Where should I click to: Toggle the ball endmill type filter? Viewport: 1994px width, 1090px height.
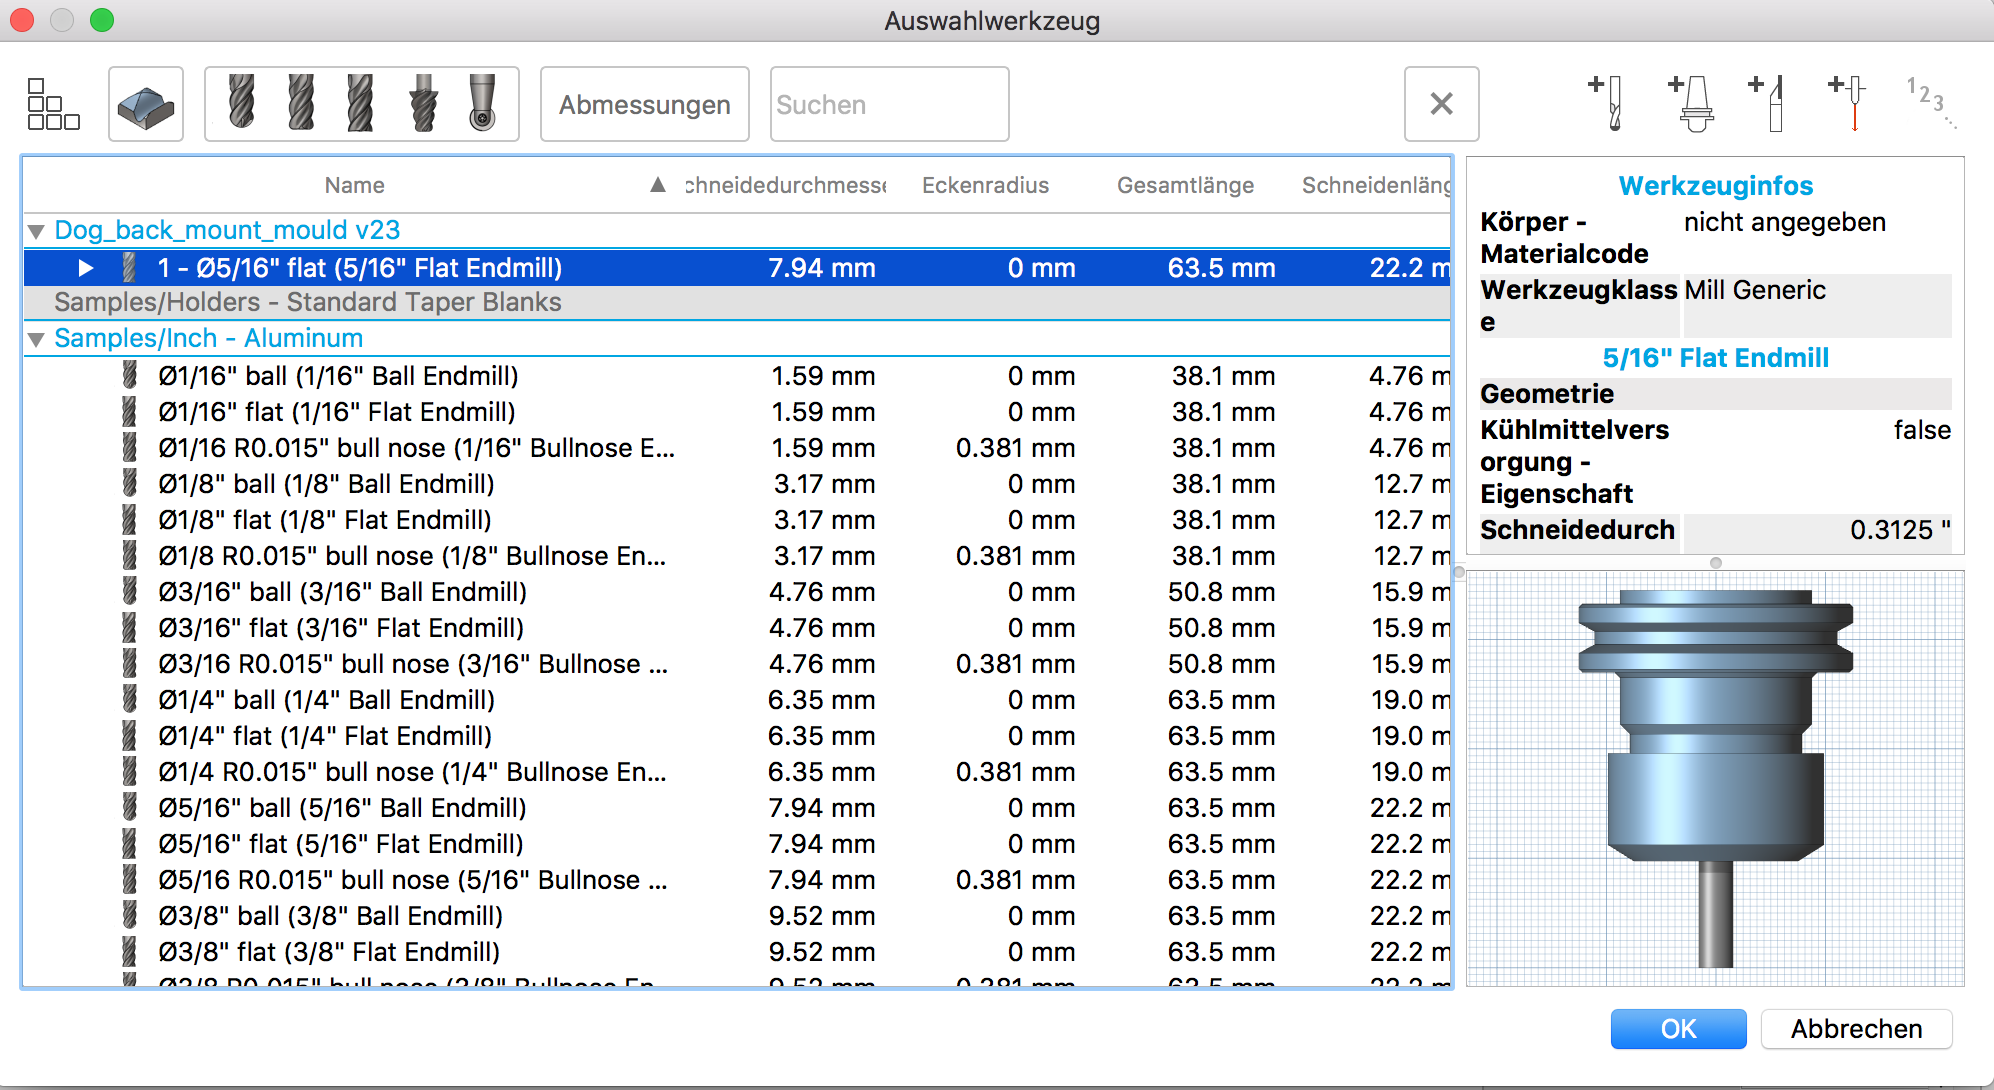[241, 103]
